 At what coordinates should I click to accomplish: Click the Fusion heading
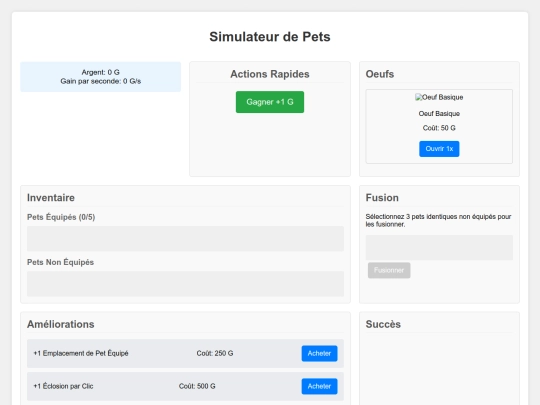point(382,198)
